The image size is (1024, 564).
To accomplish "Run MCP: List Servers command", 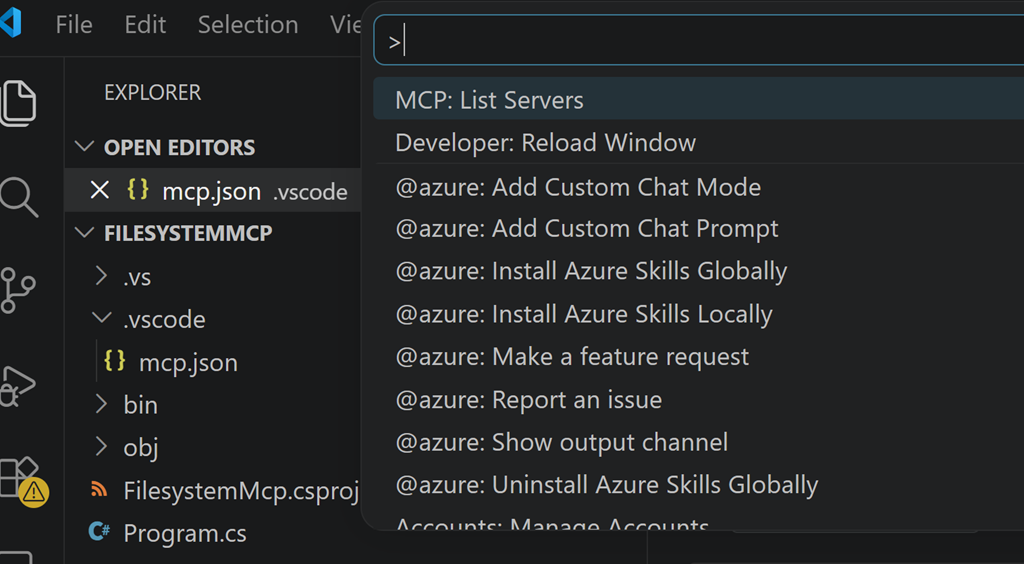I will pyautogui.click(x=489, y=100).
